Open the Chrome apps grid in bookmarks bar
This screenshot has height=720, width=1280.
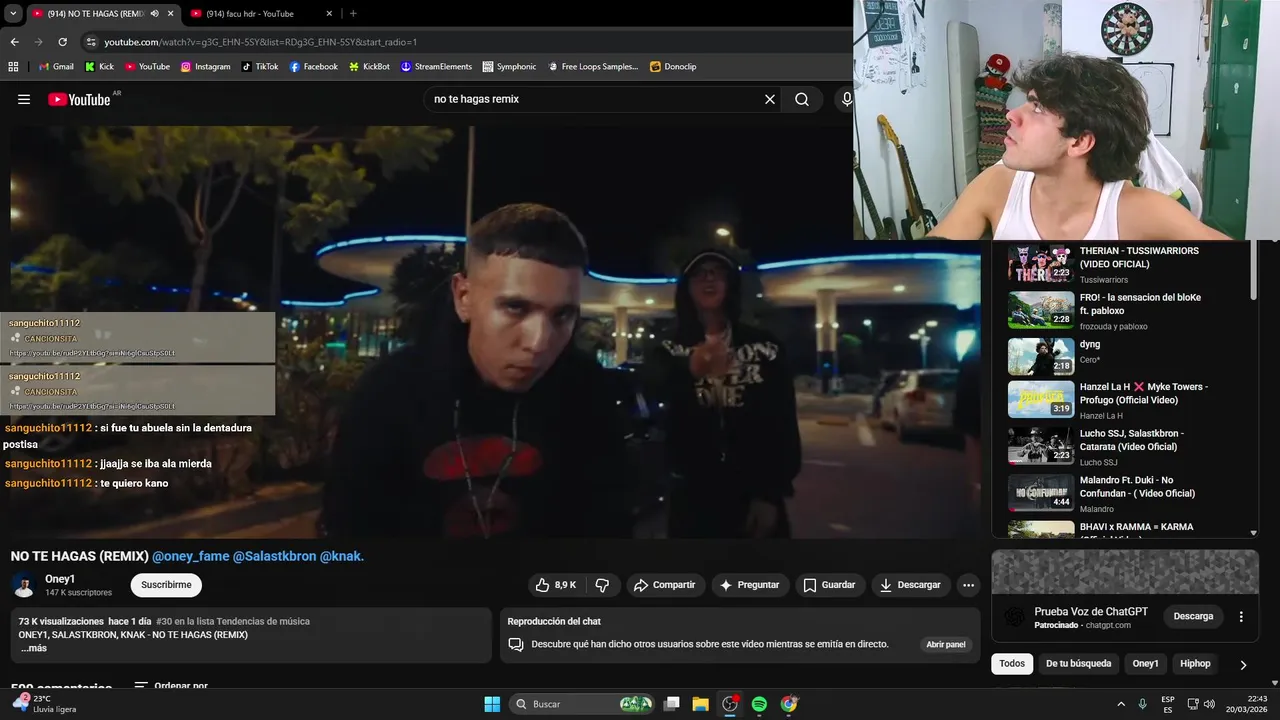coord(13,66)
